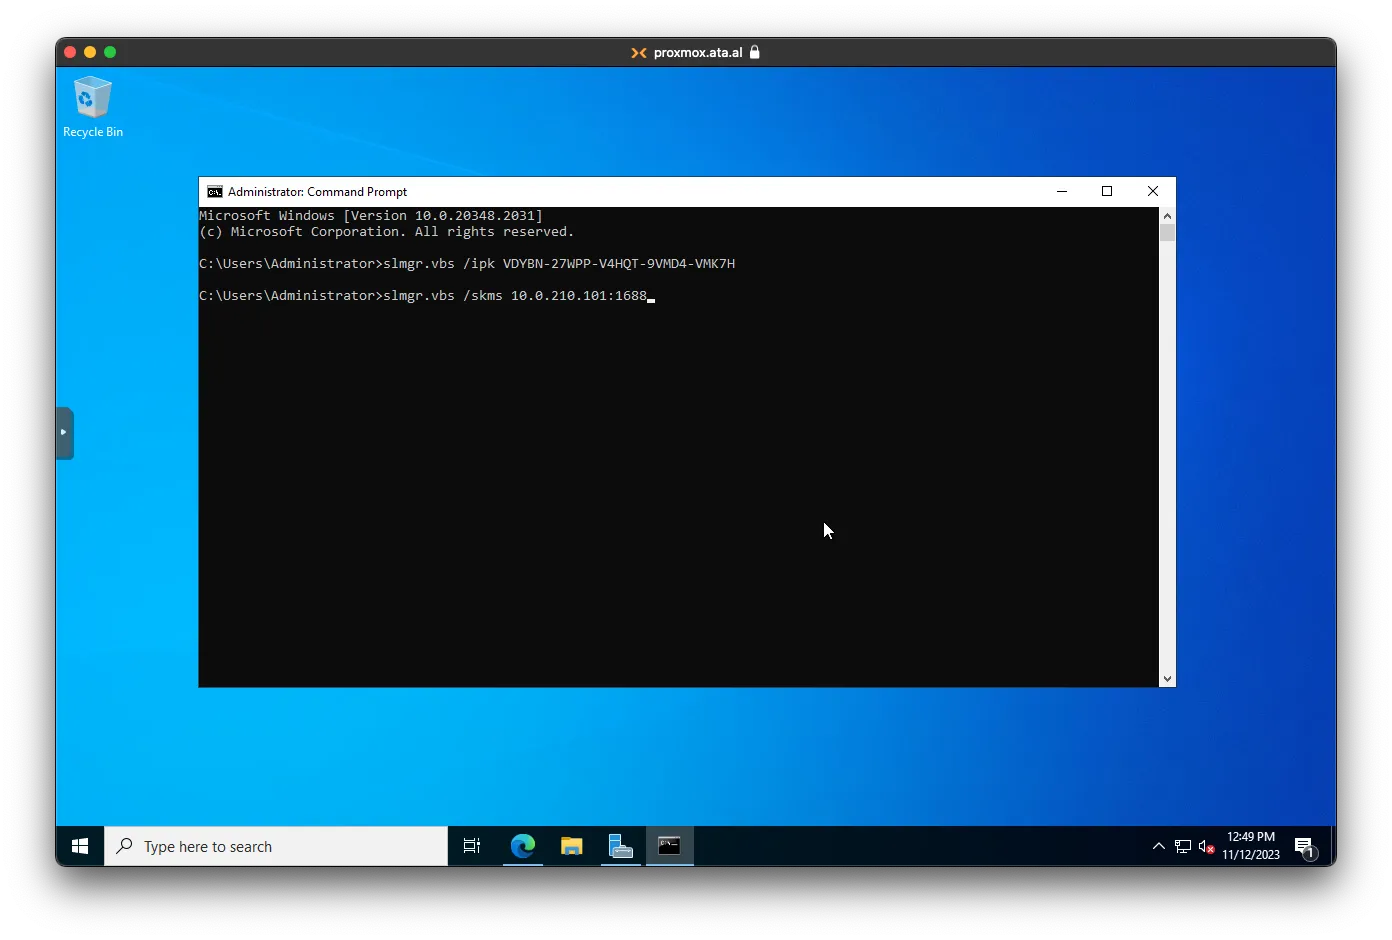
Task: Open the network status tray icon
Action: tap(1183, 846)
